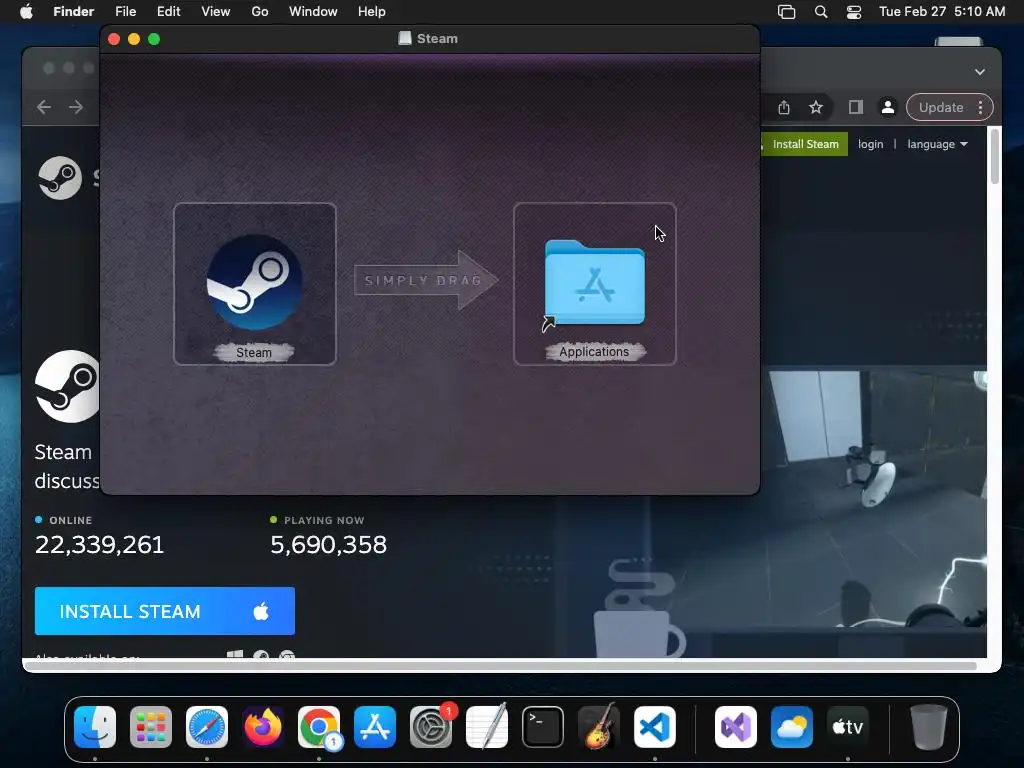Screen dimensions: 1024x768
Task: Click the menu bar date and time
Action: (942, 12)
